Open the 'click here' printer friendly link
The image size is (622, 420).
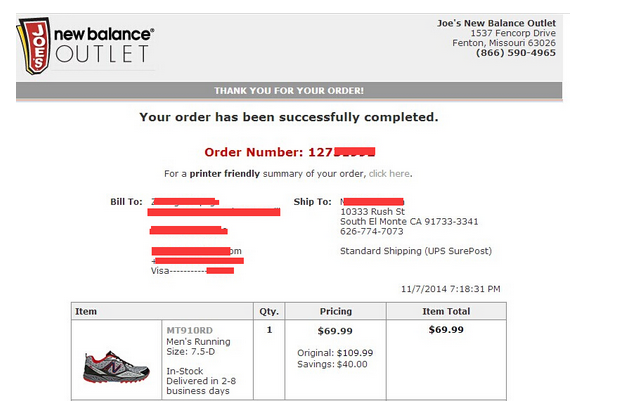390,174
